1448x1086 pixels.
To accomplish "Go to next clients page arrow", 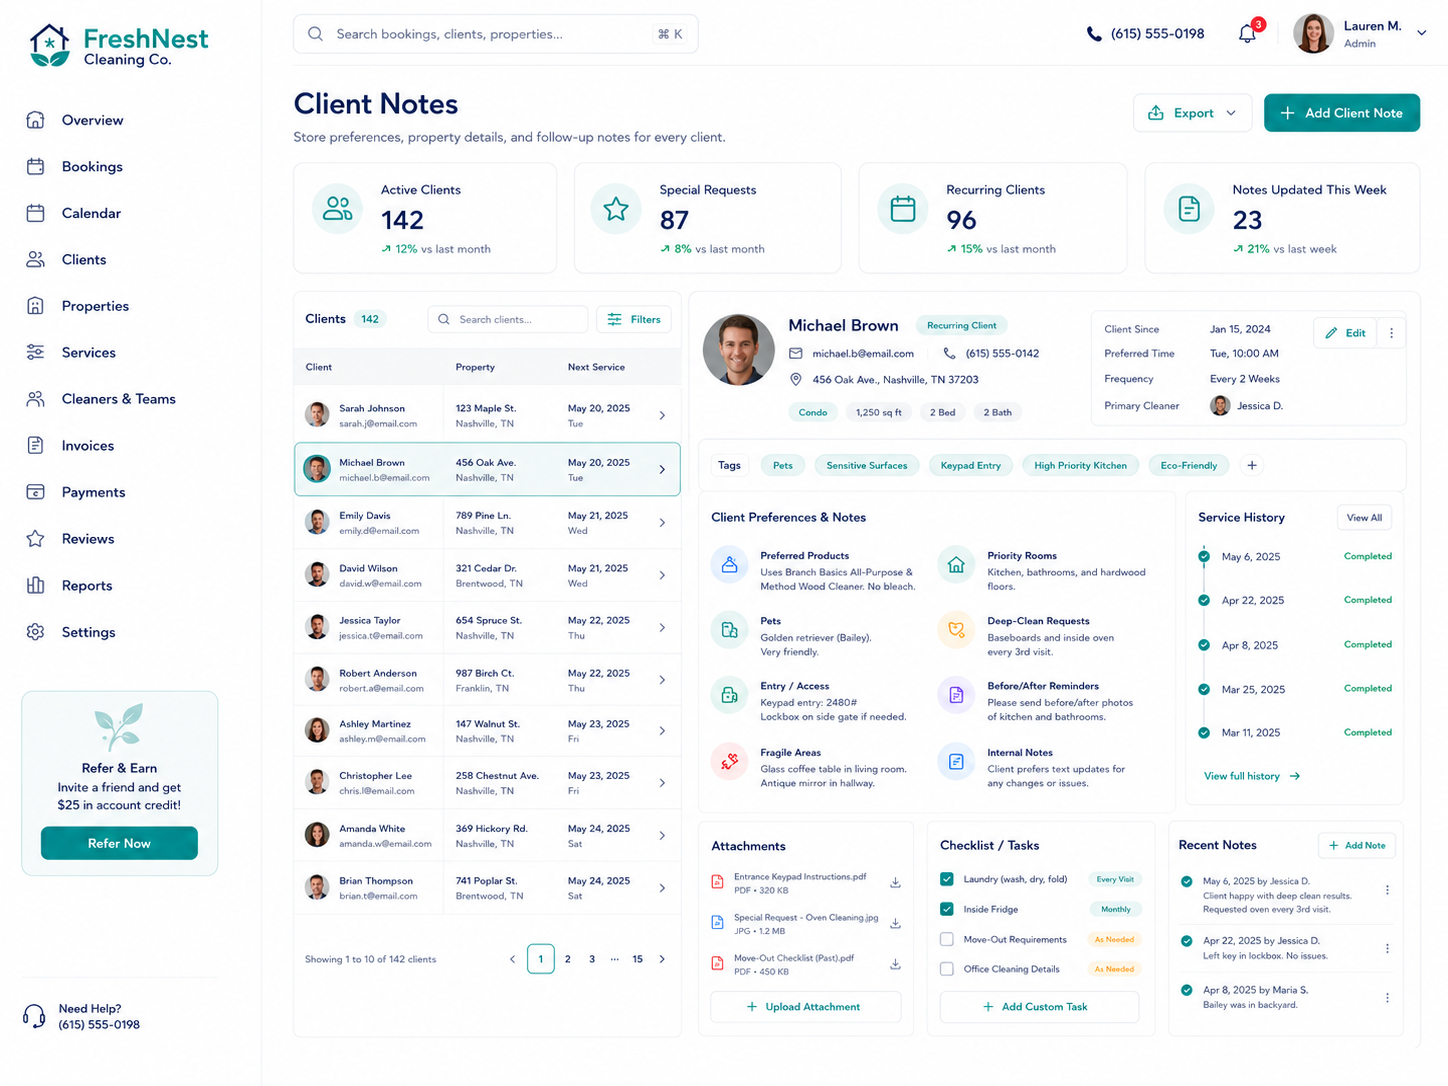I will click(662, 959).
